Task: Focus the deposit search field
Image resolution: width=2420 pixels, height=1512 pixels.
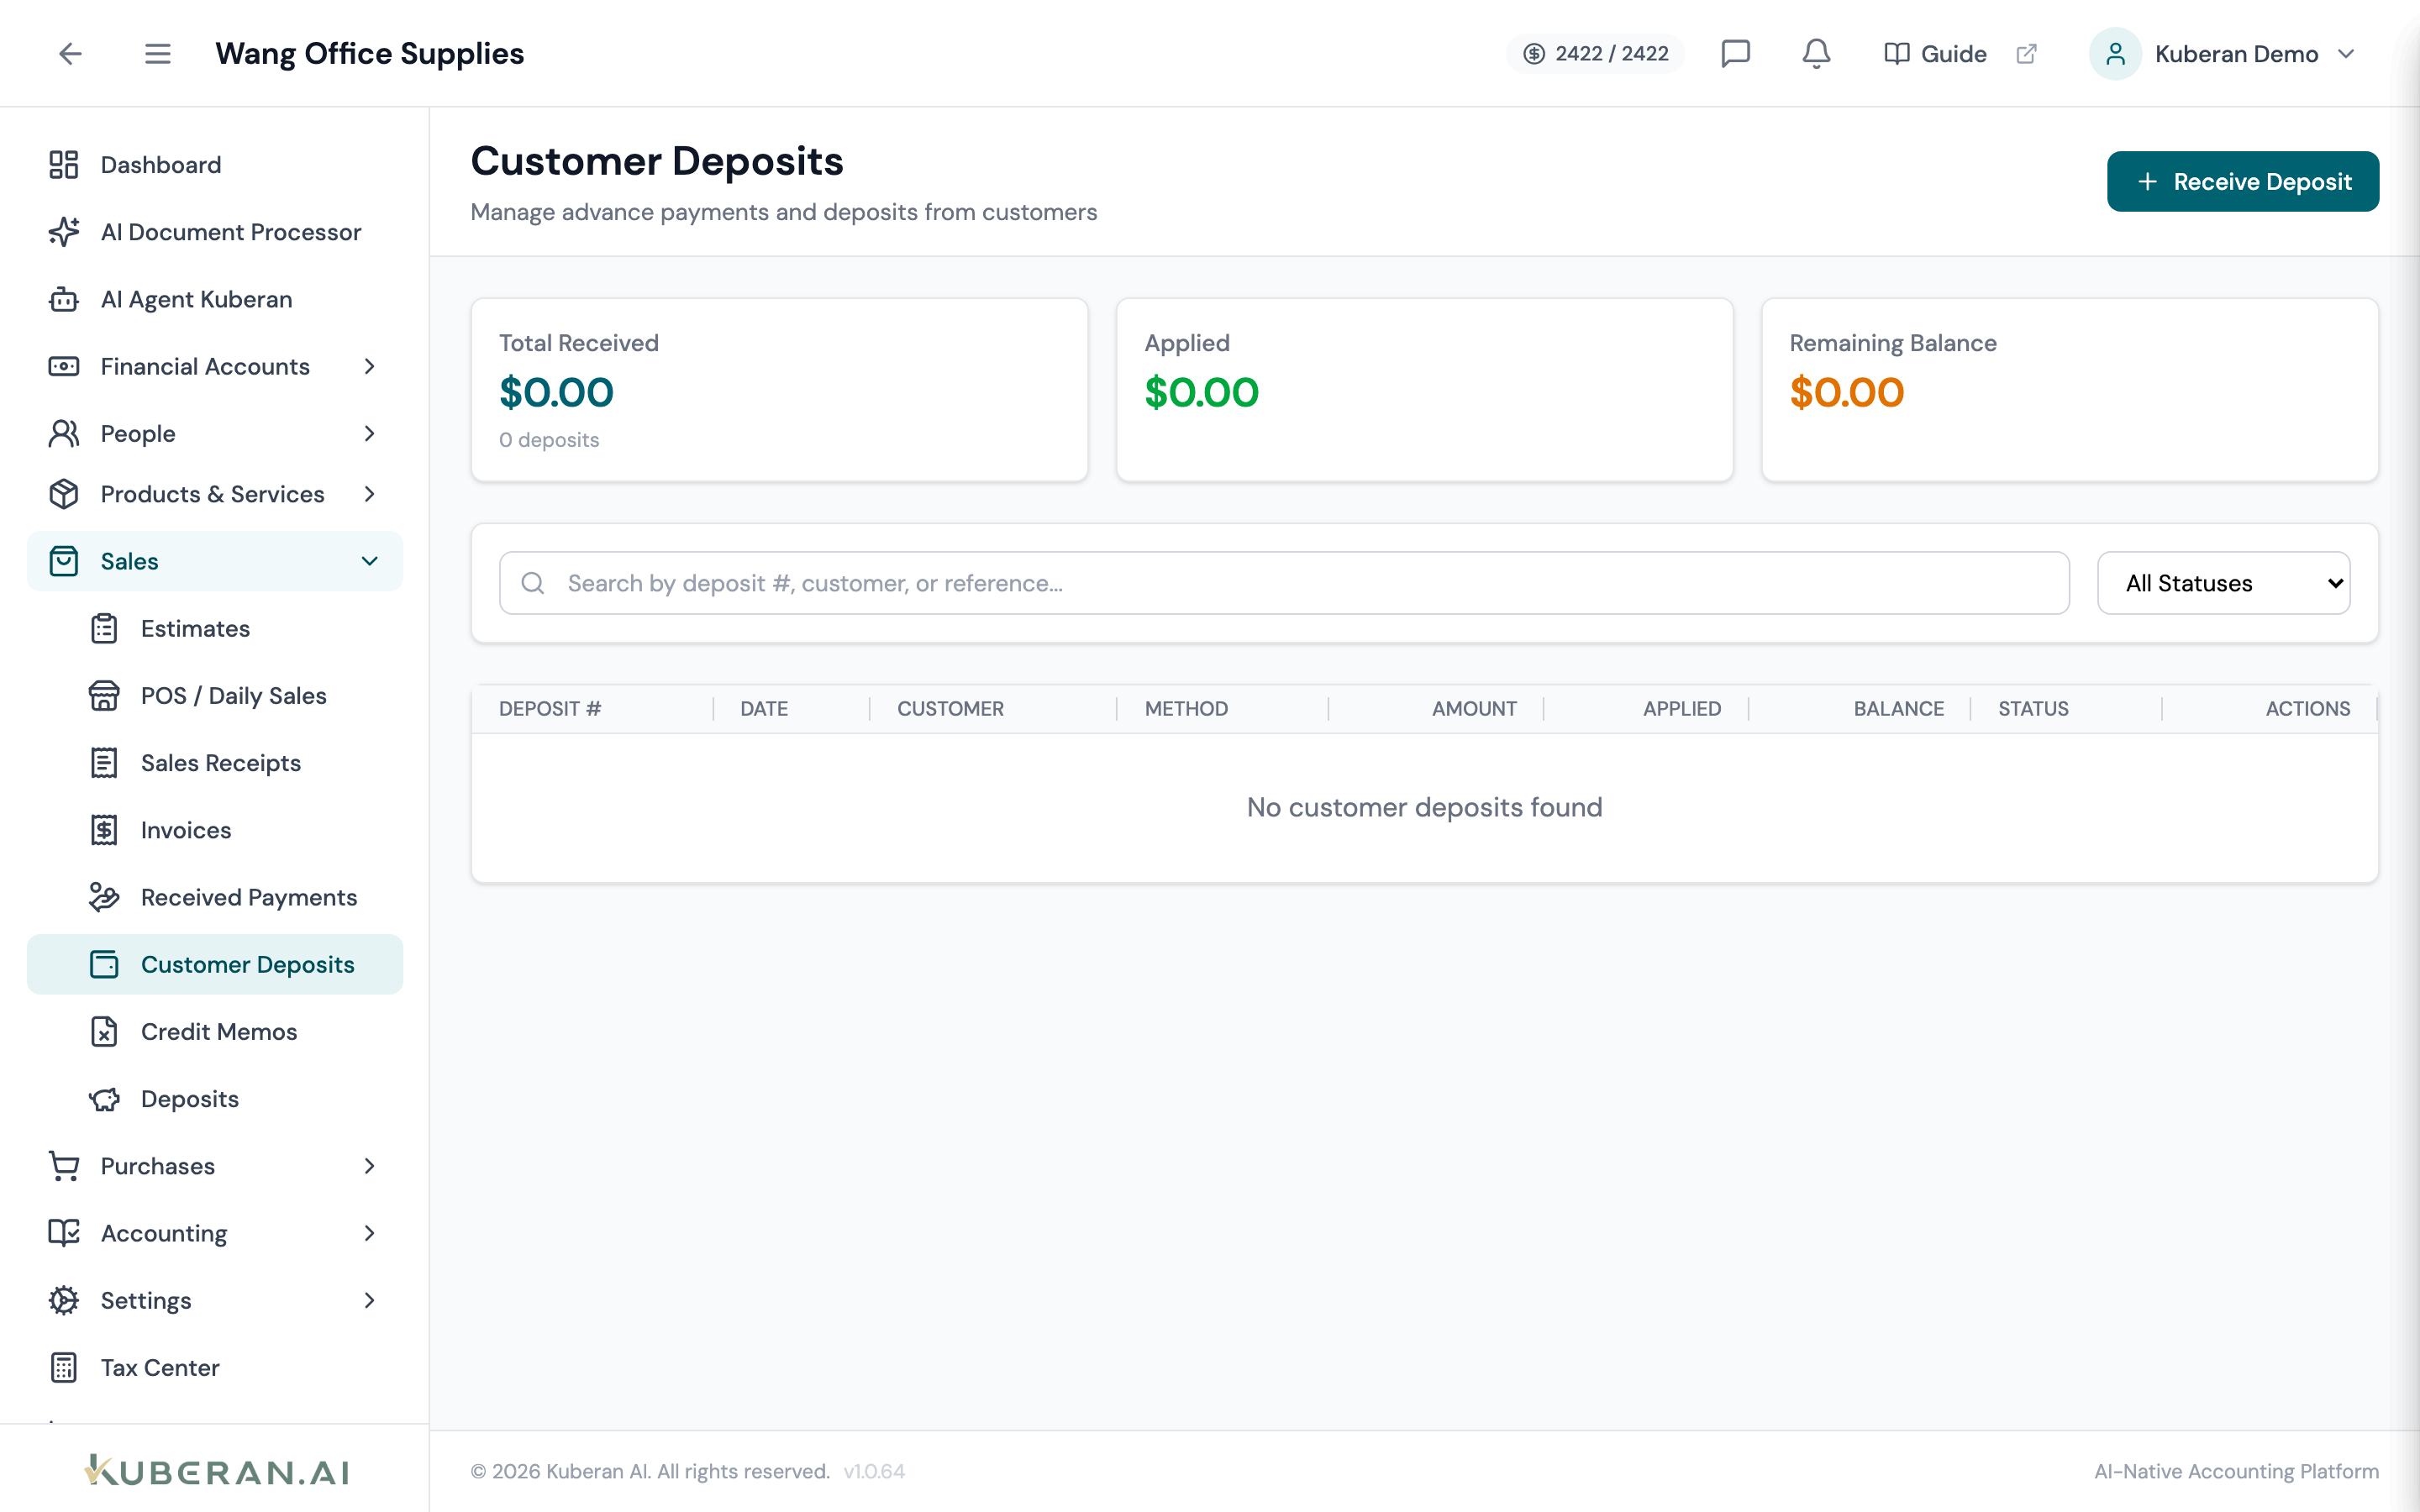Action: tap(1284, 583)
